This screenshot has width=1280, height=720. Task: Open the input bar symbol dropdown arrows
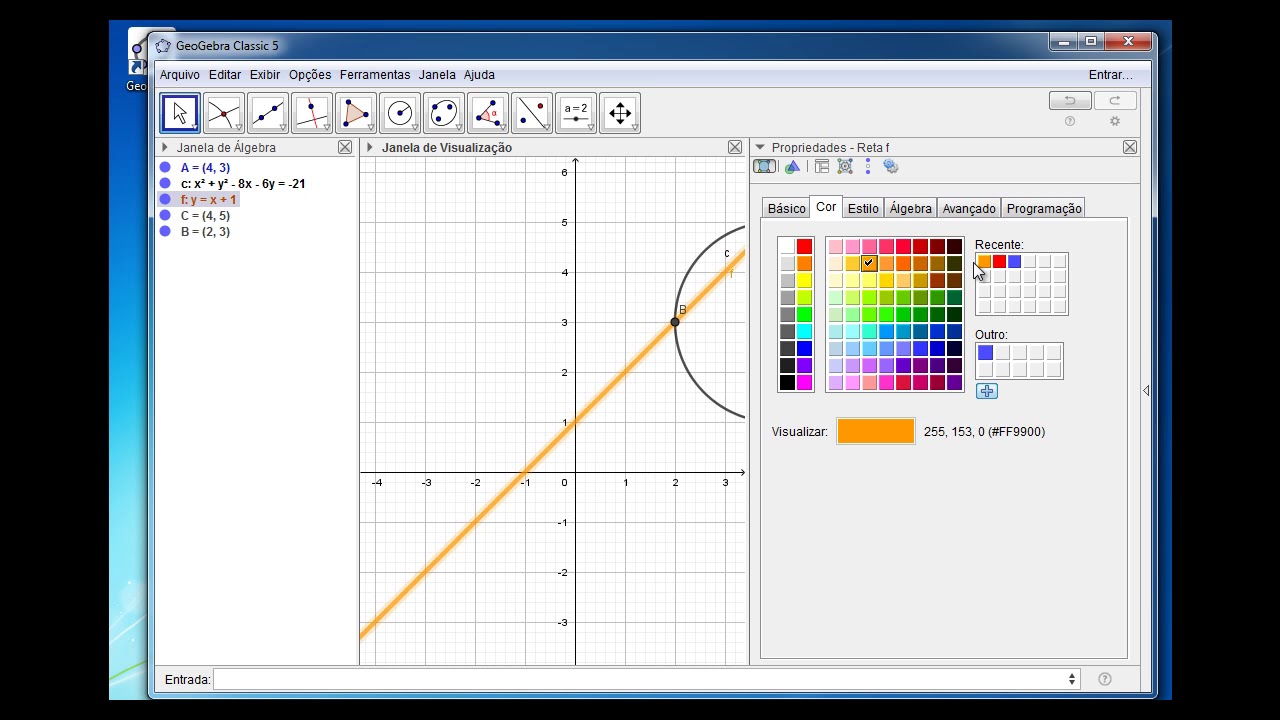click(x=1072, y=679)
